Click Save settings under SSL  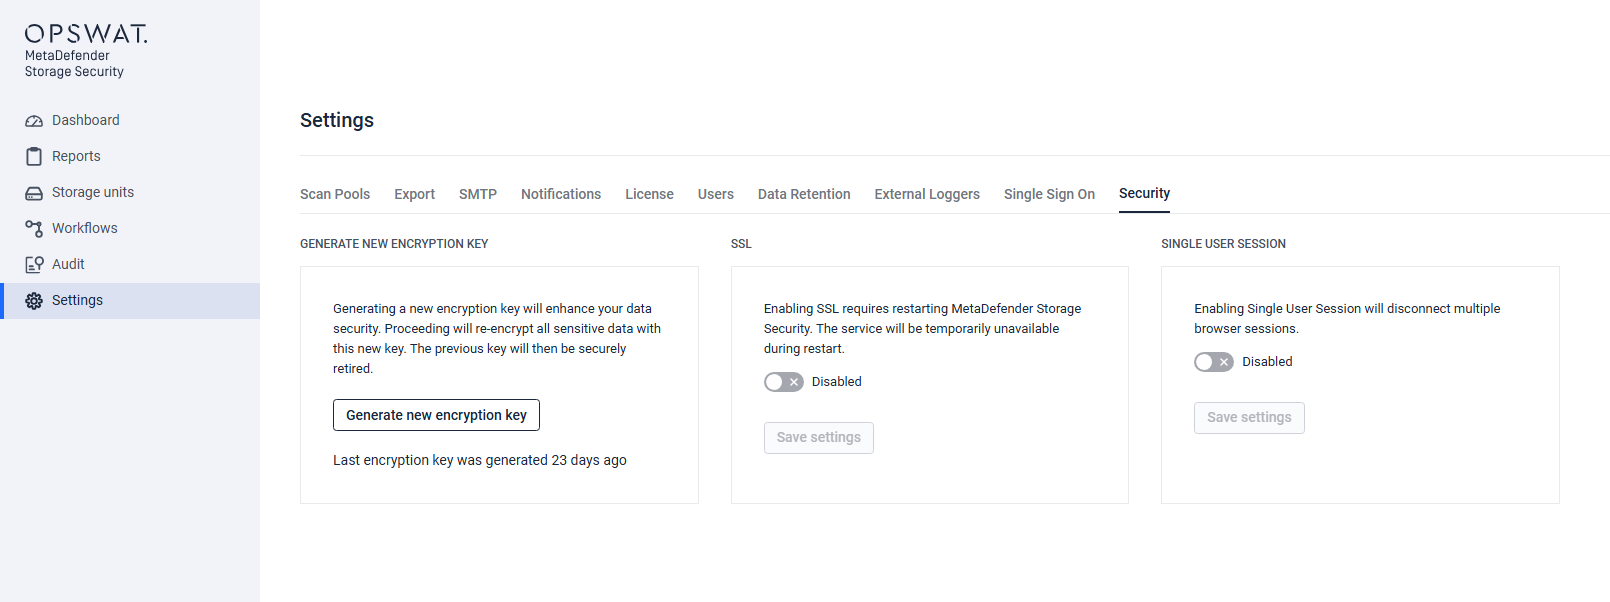[x=819, y=438]
